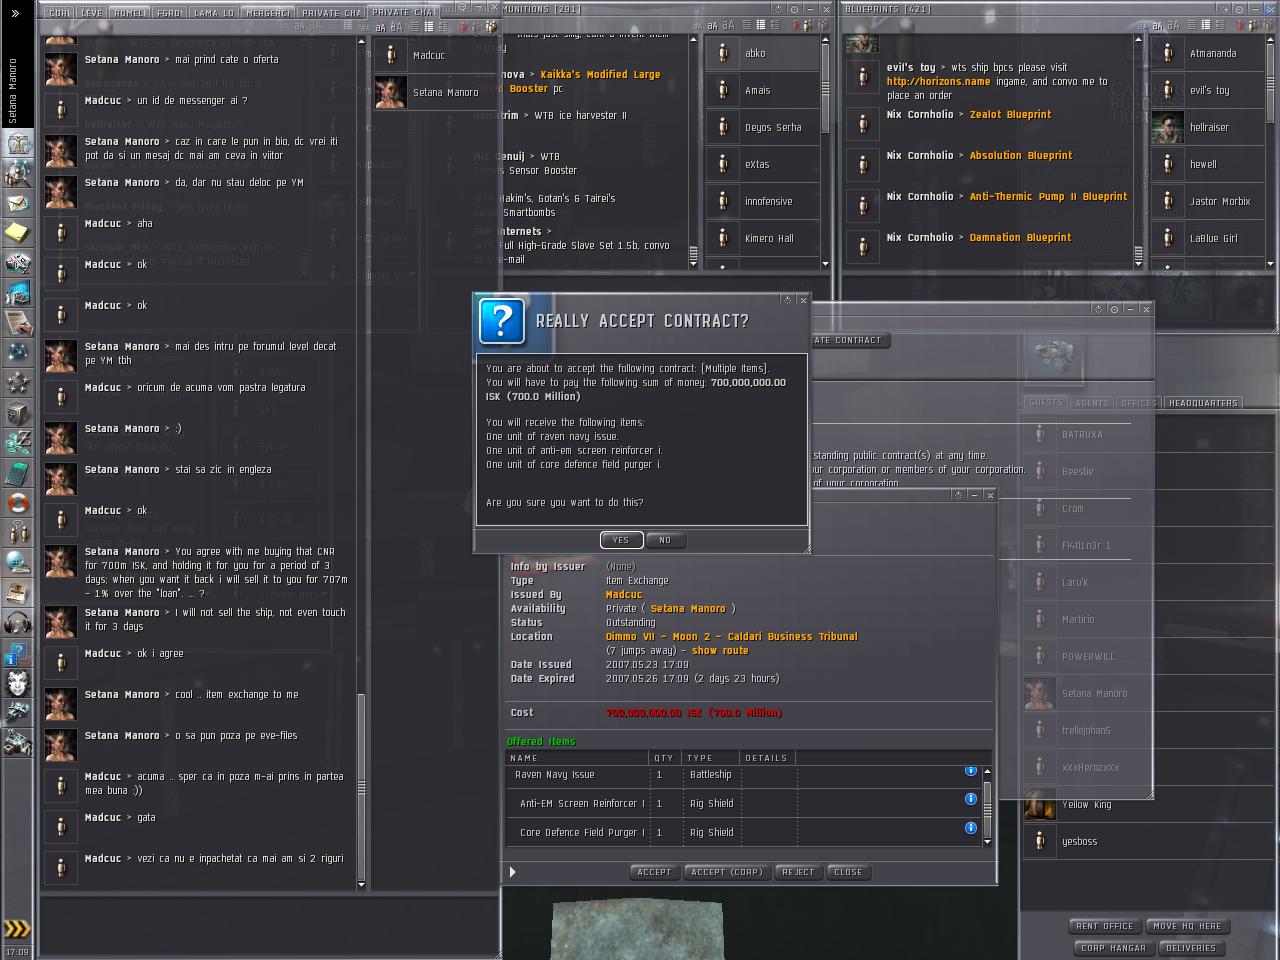Open the Character Sheet sidebar icon
The width and height of the screenshot is (1280, 960).
(17, 144)
